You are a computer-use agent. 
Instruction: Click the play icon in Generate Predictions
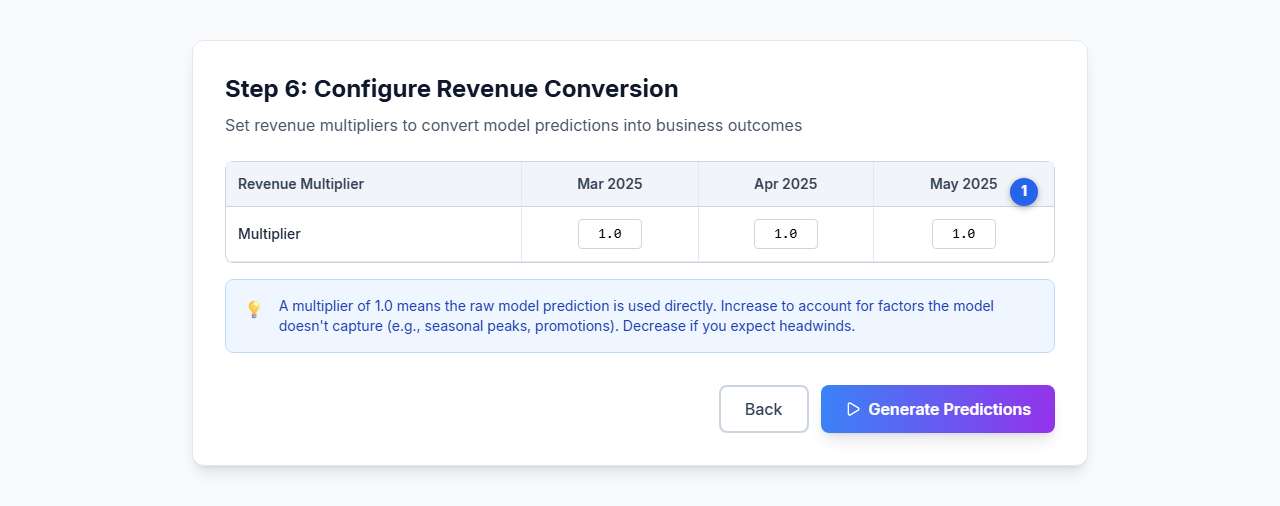point(853,409)
